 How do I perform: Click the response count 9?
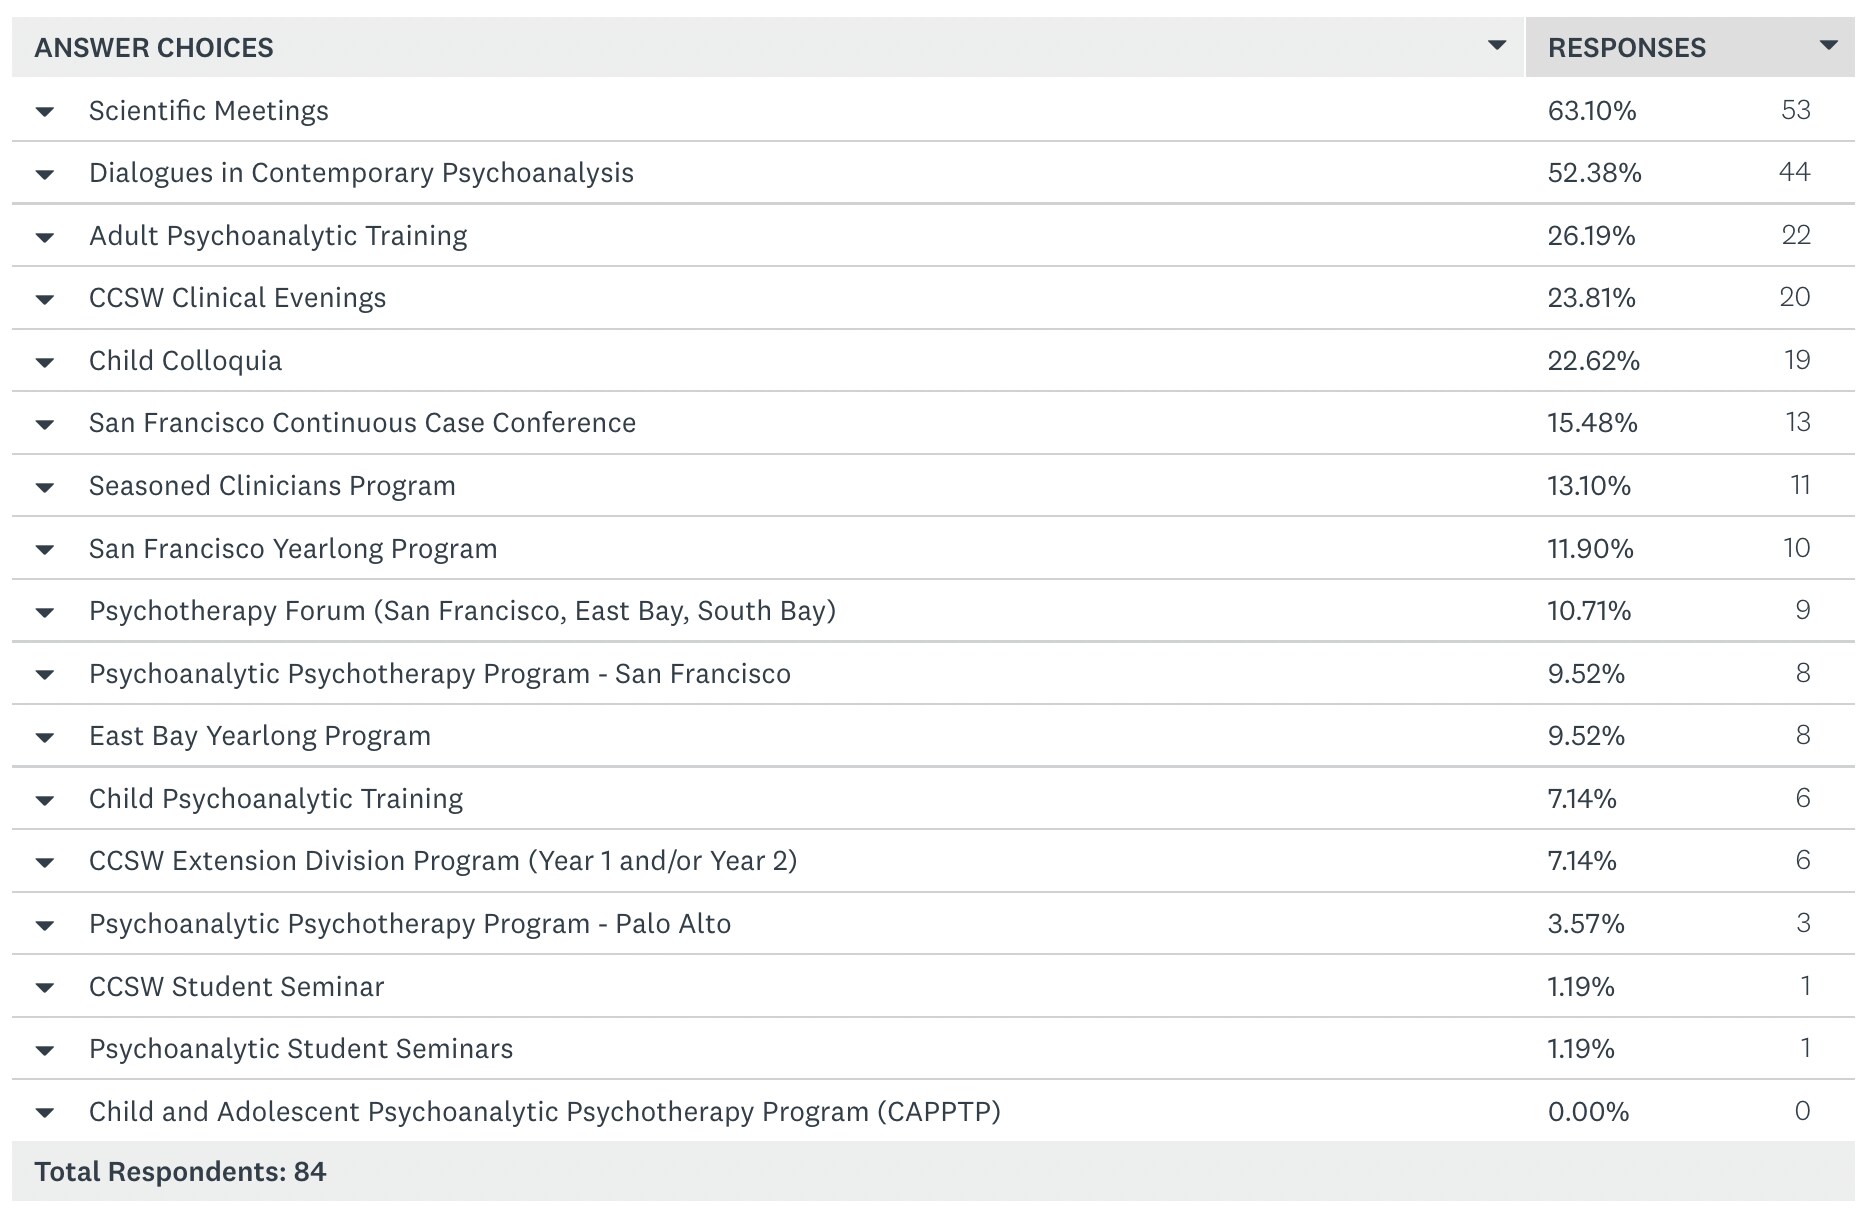pos(1803,610)
